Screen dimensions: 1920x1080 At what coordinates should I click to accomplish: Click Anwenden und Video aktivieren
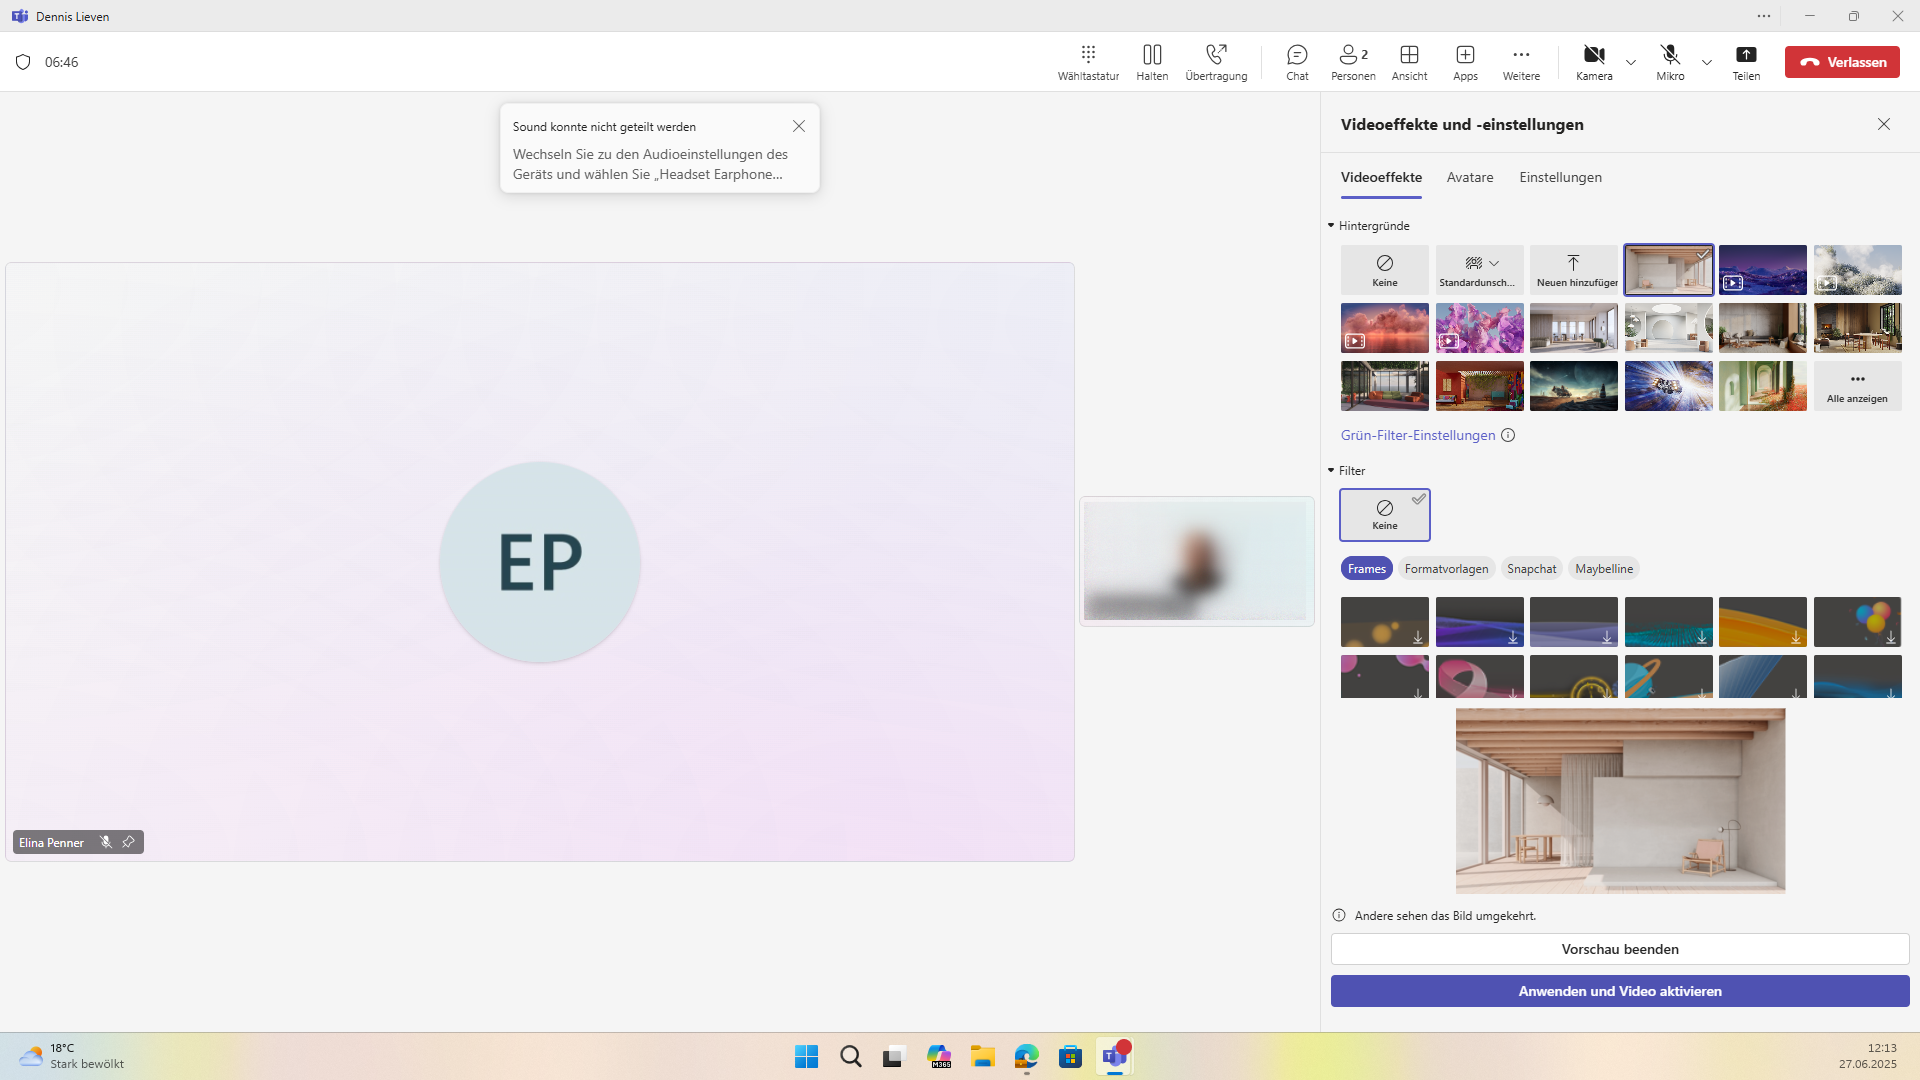click(x=1620, y=991)
